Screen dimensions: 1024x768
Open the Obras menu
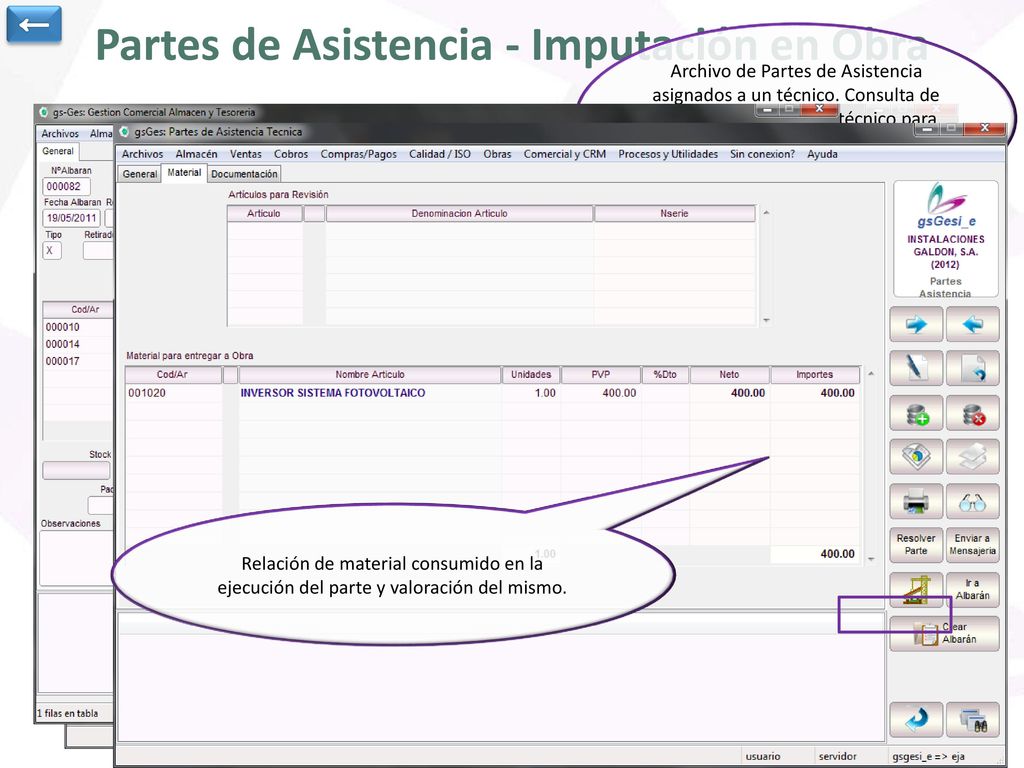coord(497,154)
